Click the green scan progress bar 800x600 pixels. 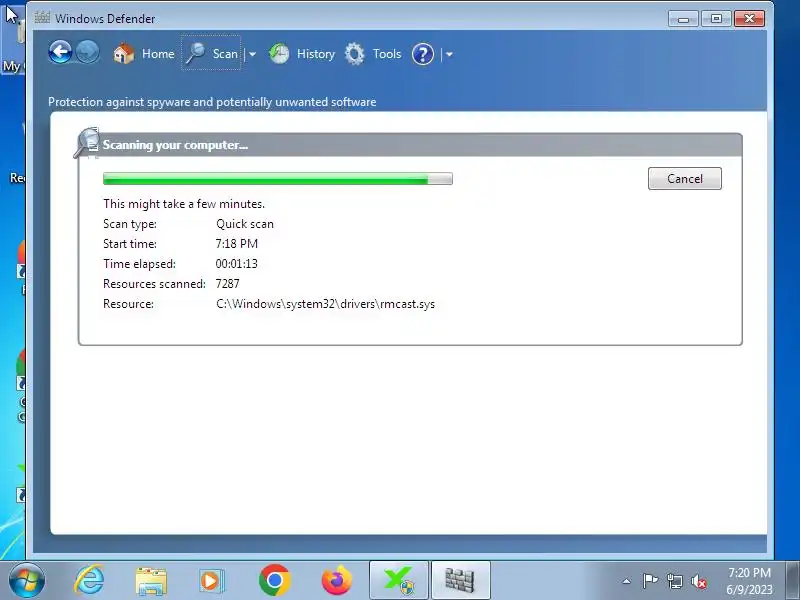coord(278,179)
